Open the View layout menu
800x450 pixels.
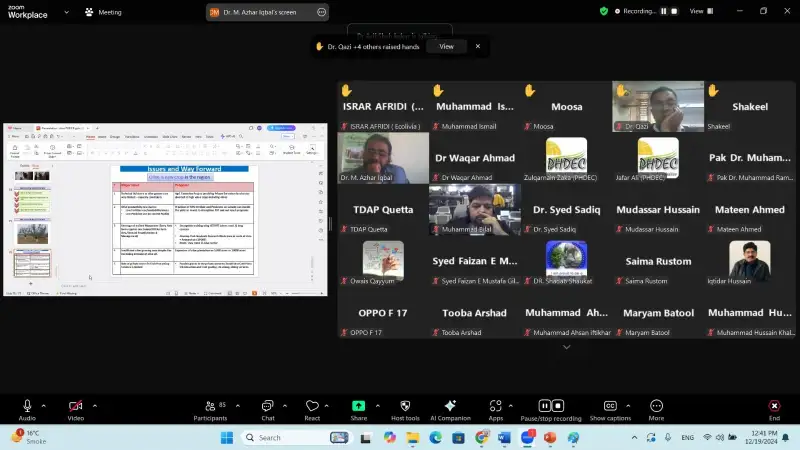[702, 11]
